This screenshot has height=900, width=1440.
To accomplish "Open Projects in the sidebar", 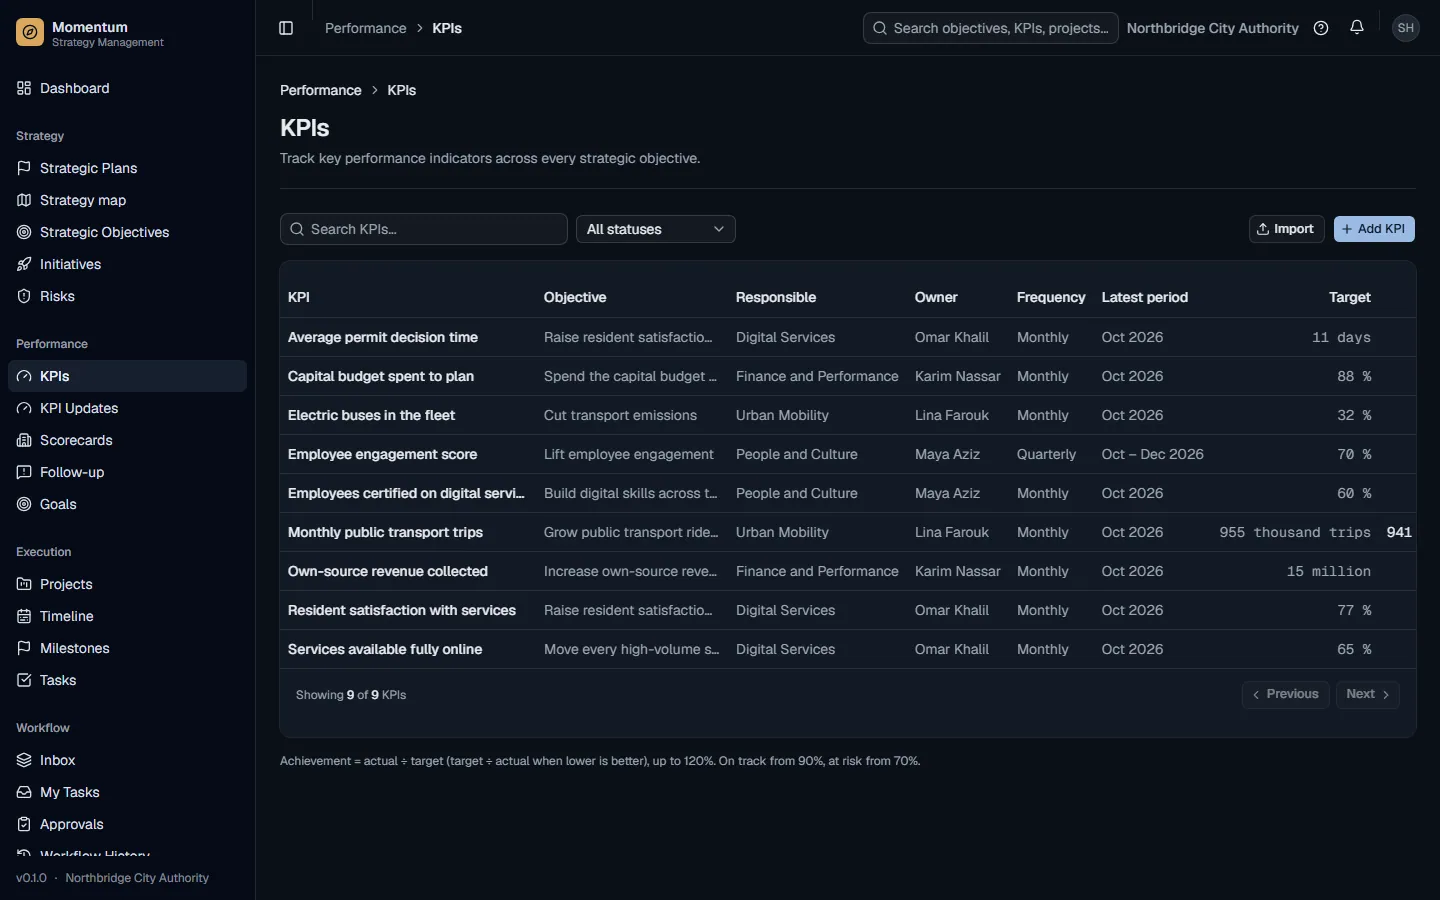I will (x=127, y=584).
